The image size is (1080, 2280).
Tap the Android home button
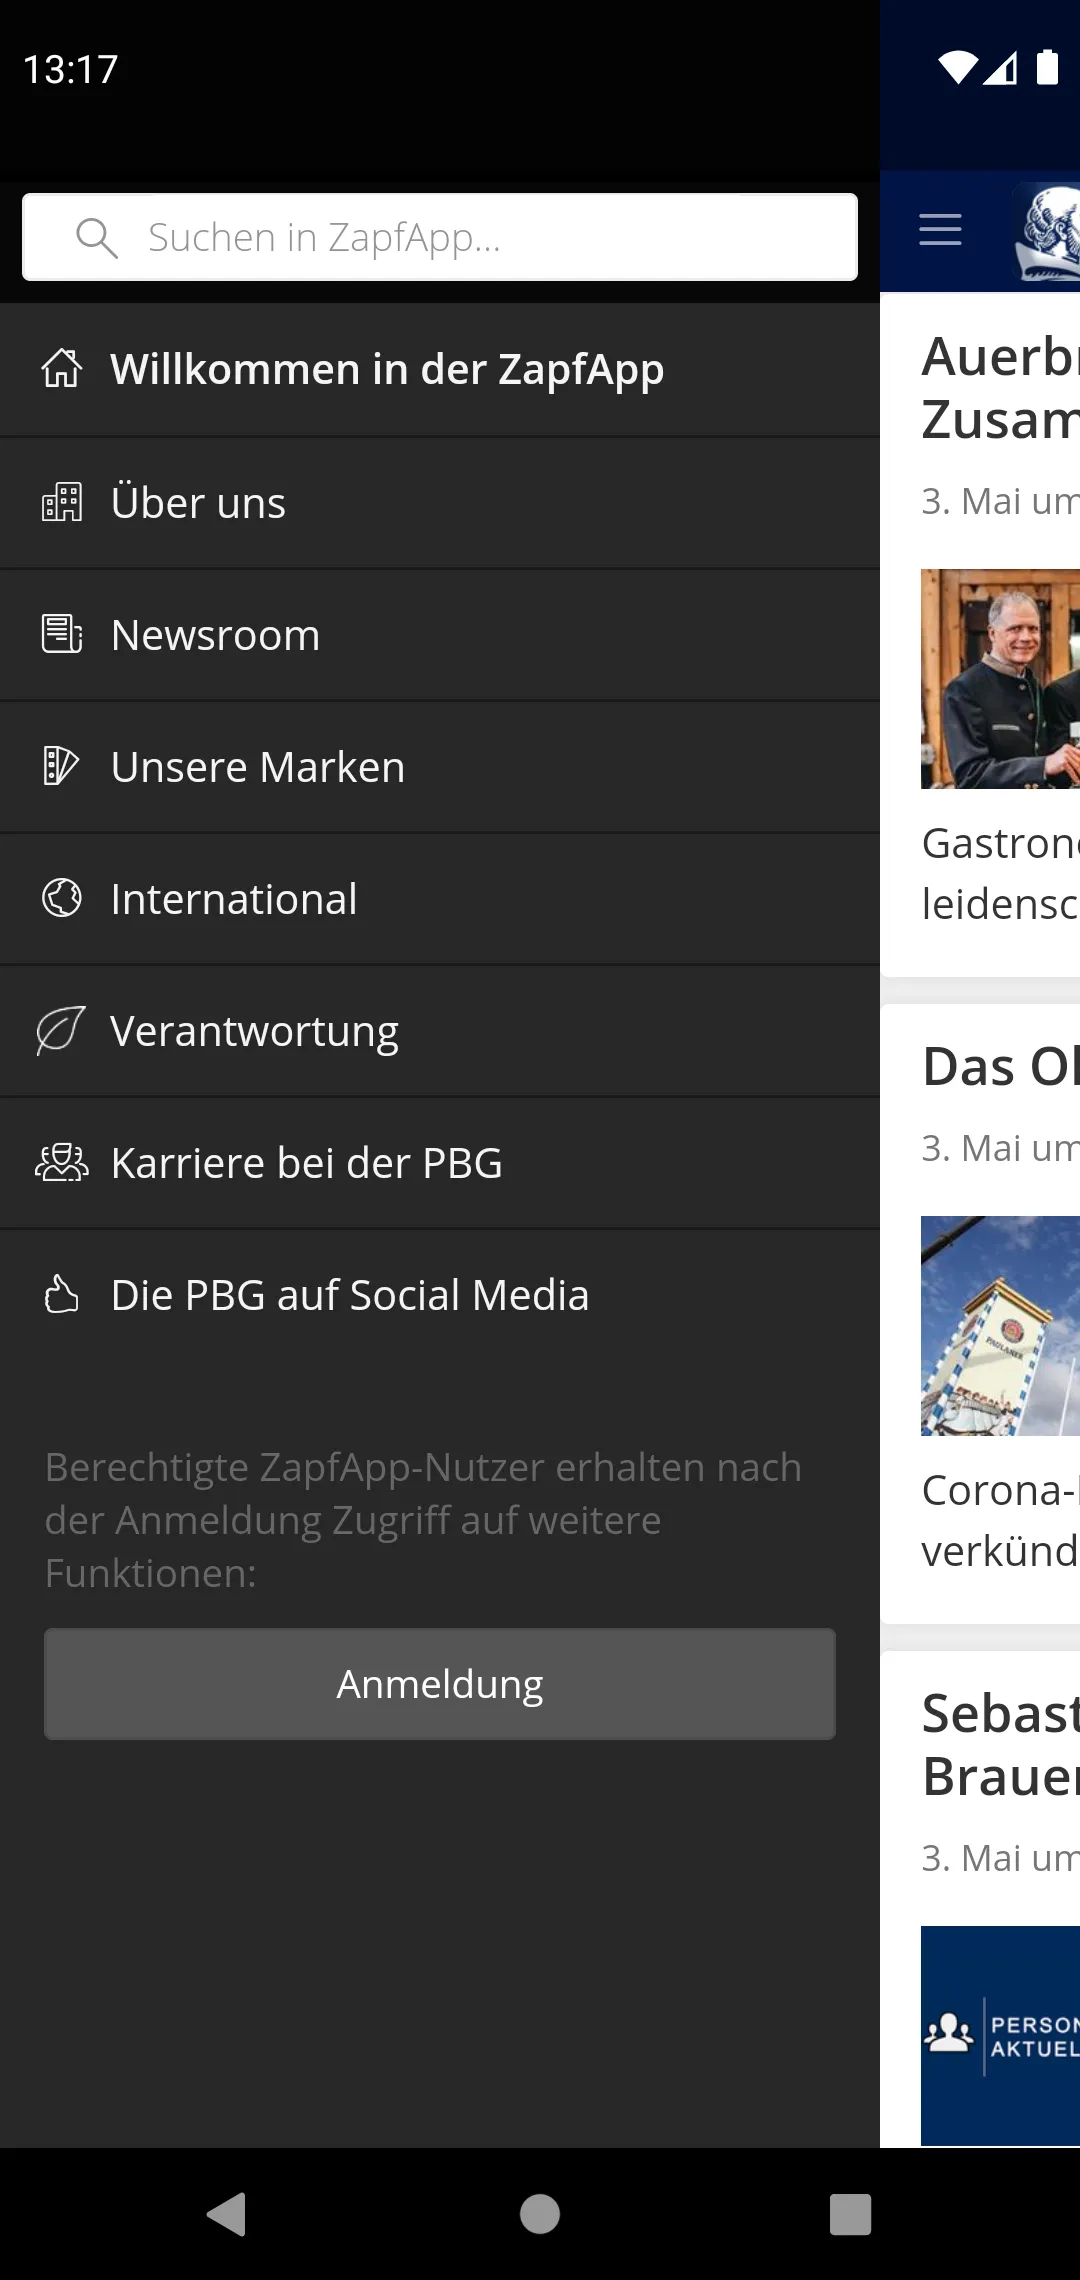pos(540,2214)
